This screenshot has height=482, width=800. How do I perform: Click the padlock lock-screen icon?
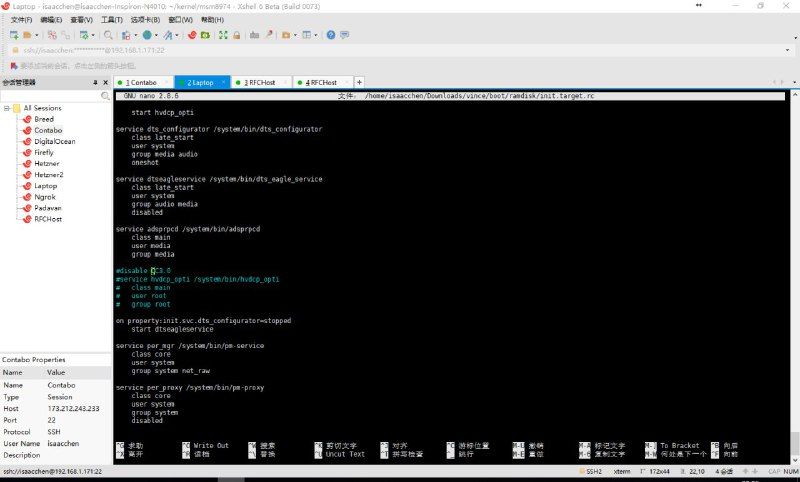pos(236,35)
